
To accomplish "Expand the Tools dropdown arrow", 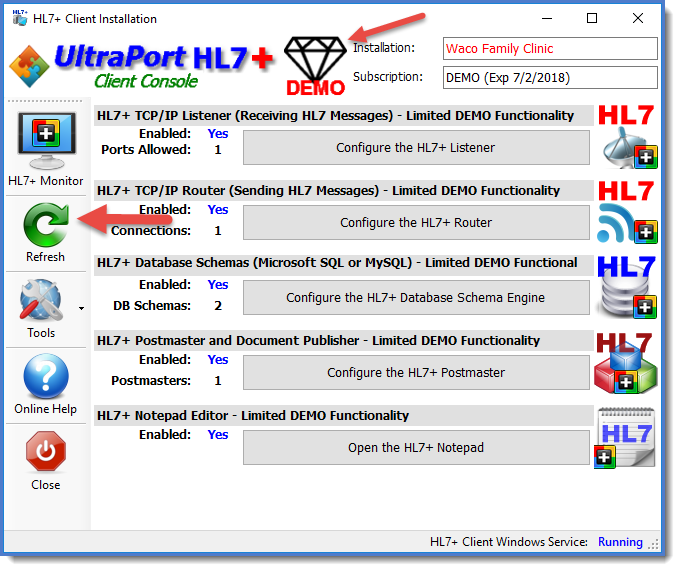I will (x=81, y=308).
